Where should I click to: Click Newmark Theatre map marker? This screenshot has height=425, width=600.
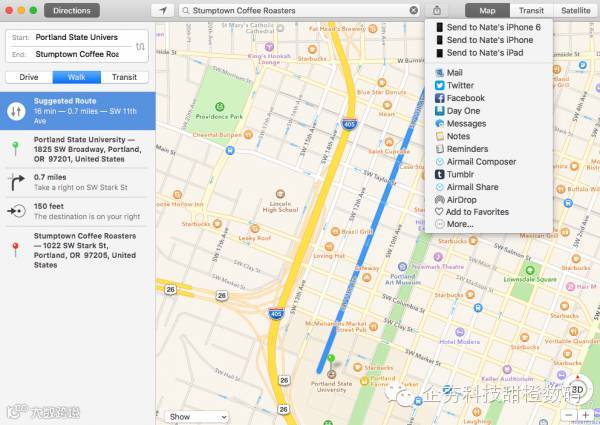[438, 257]
